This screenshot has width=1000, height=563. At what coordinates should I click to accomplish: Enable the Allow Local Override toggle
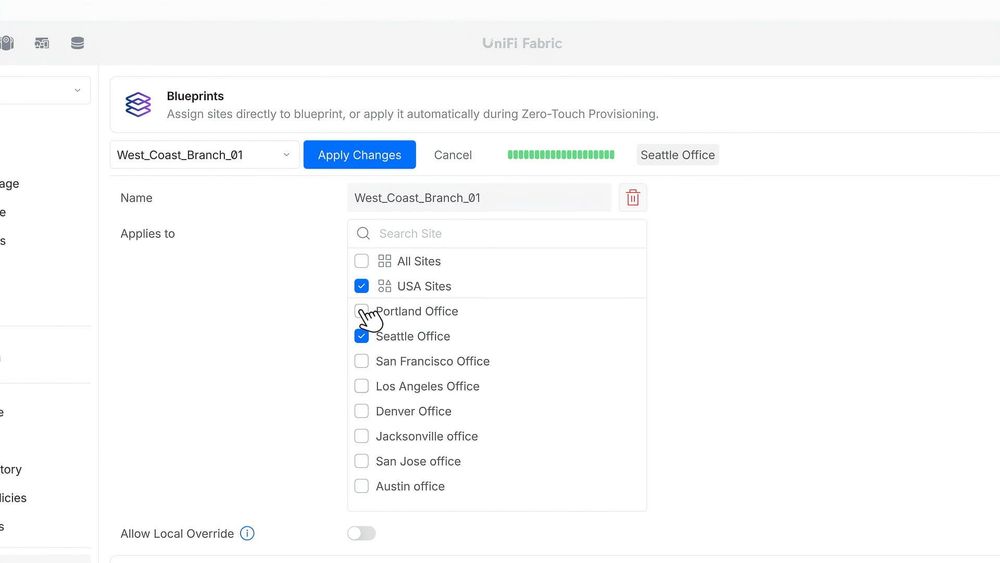point(361,533)
